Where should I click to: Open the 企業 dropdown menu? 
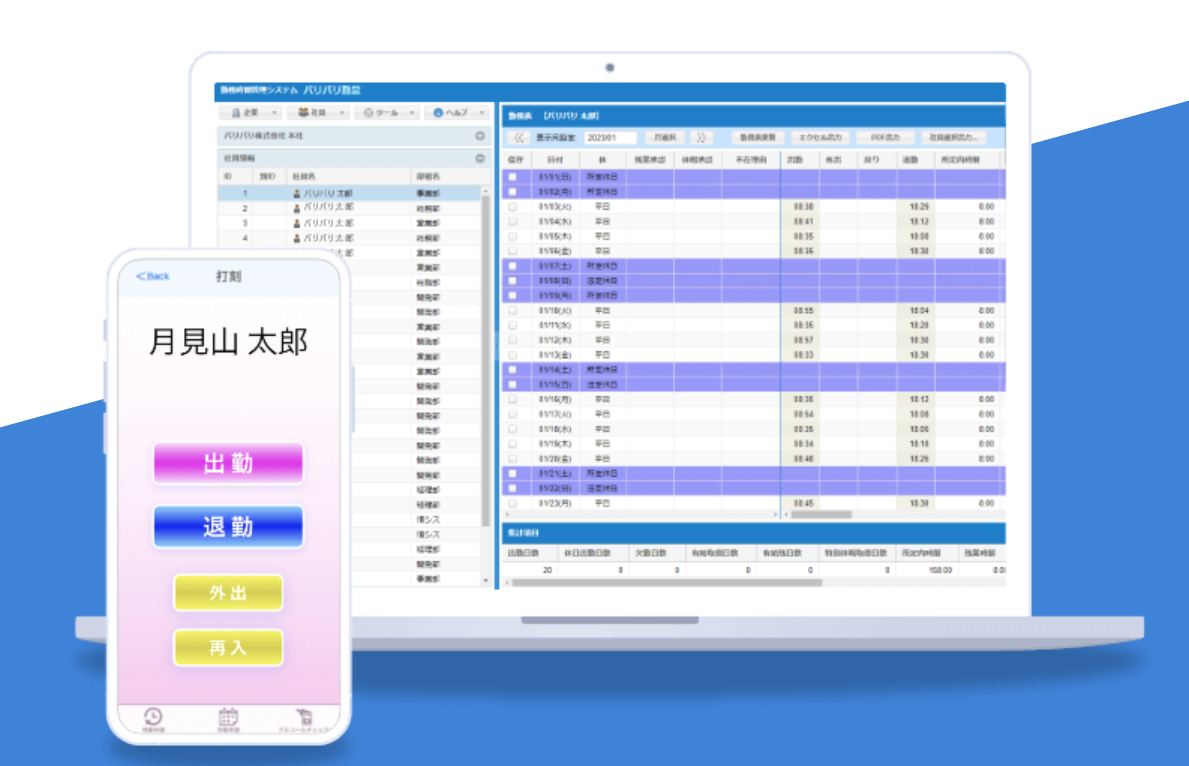(250, 113)
